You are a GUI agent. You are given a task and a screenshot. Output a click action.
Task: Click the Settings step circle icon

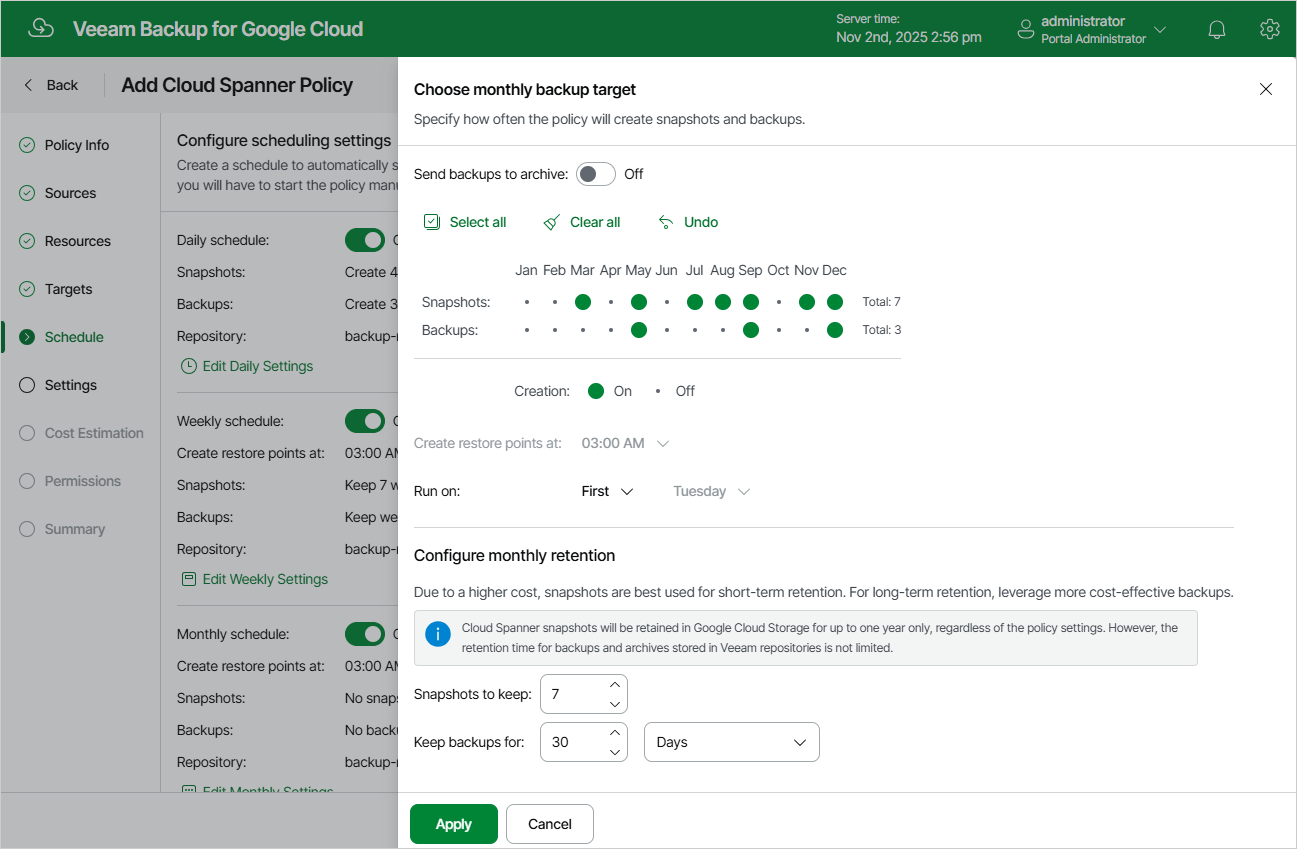tap(27, 385)
